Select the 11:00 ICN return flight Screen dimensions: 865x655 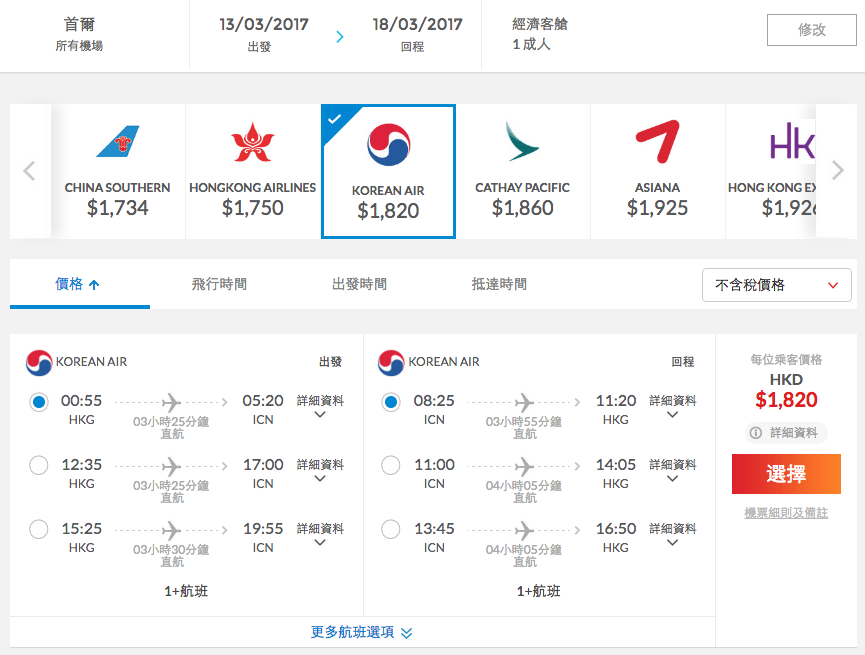391,465
